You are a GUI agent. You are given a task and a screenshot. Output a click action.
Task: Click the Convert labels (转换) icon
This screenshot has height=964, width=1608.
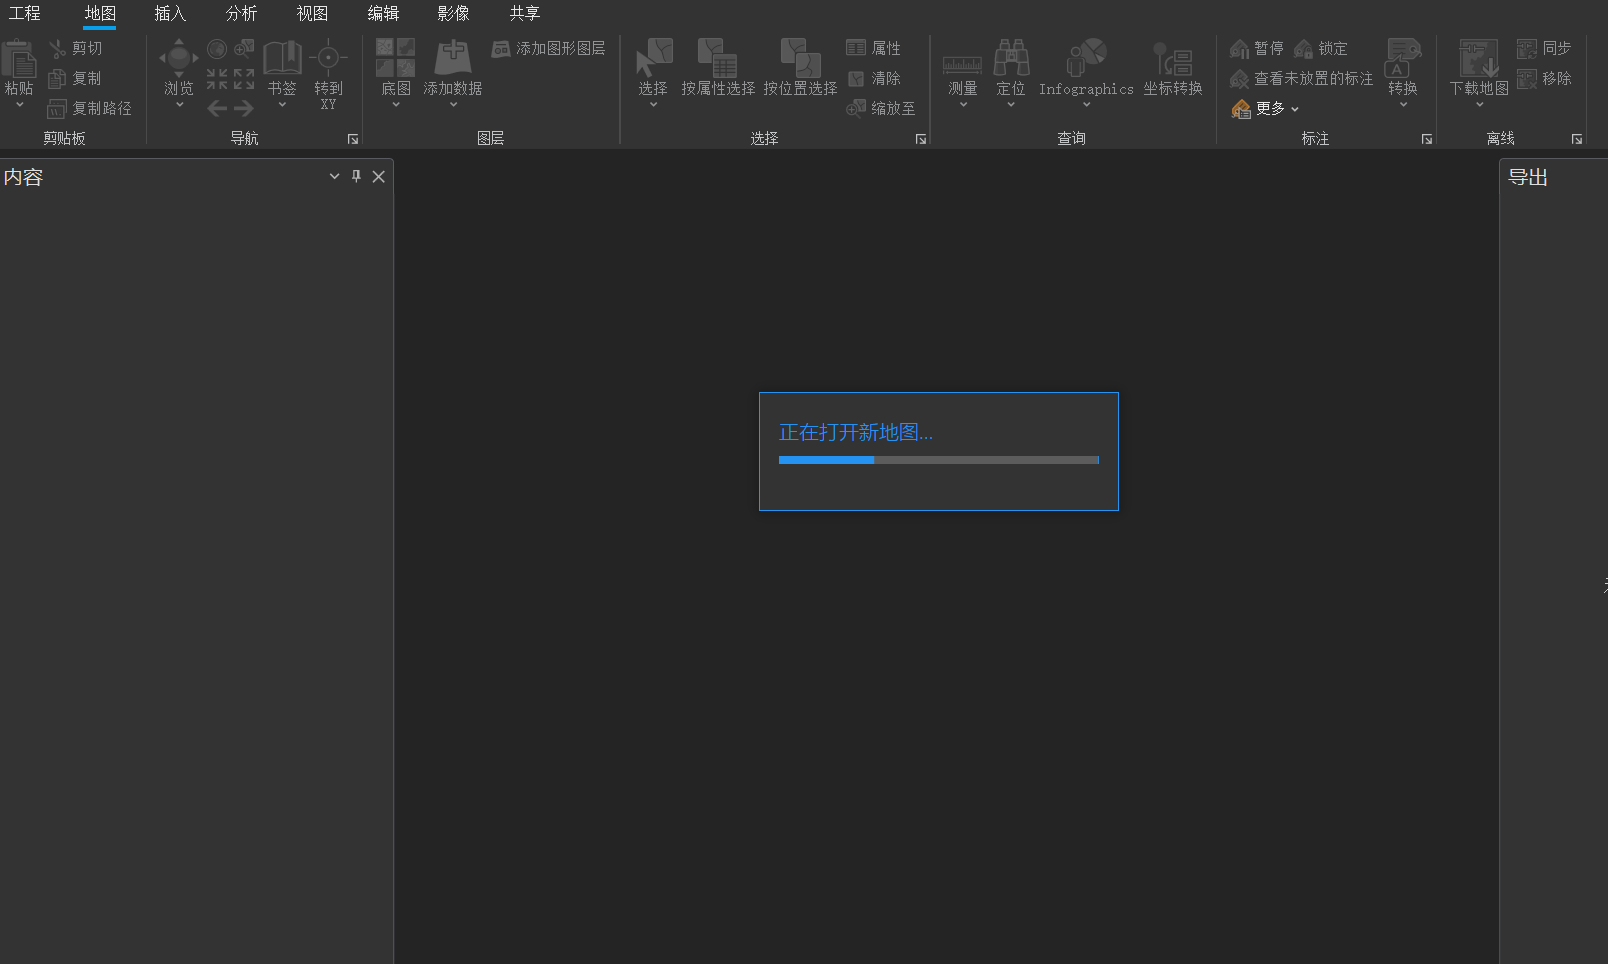1403,58
